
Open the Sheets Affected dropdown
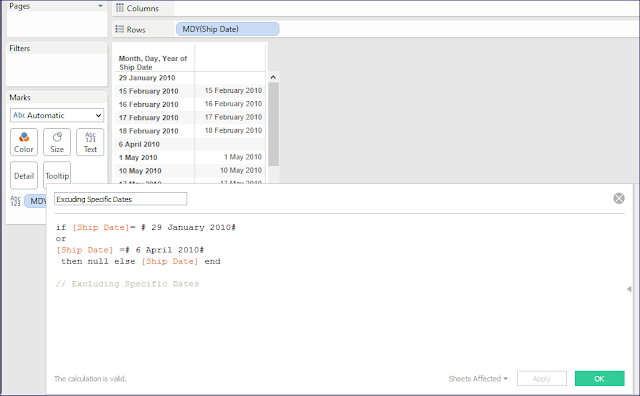click(478, 379)
